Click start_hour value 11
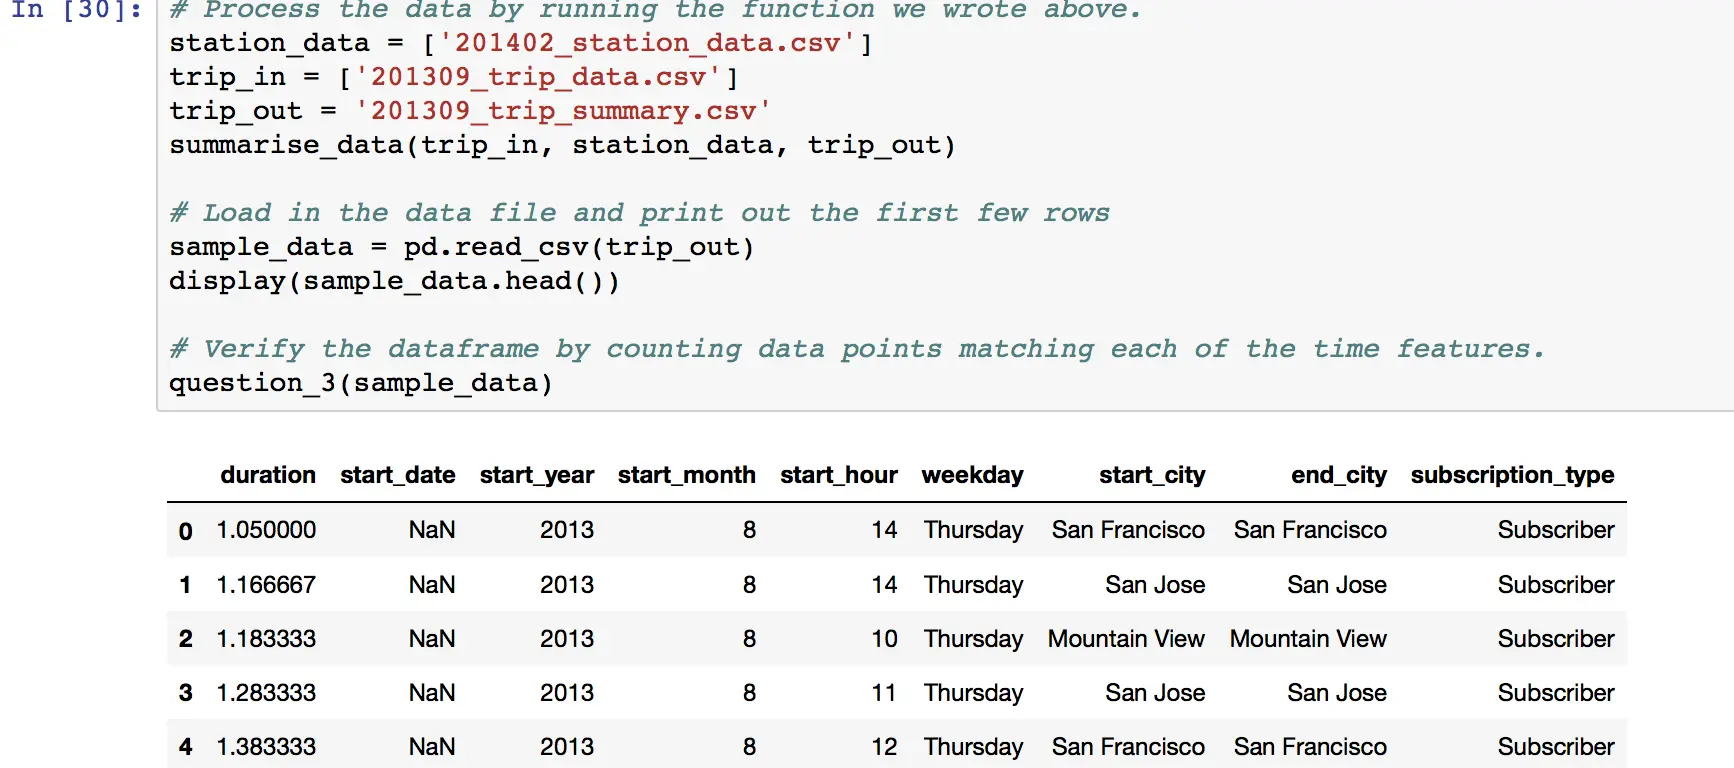This screenshot has height=768, width=1734. 884,693
